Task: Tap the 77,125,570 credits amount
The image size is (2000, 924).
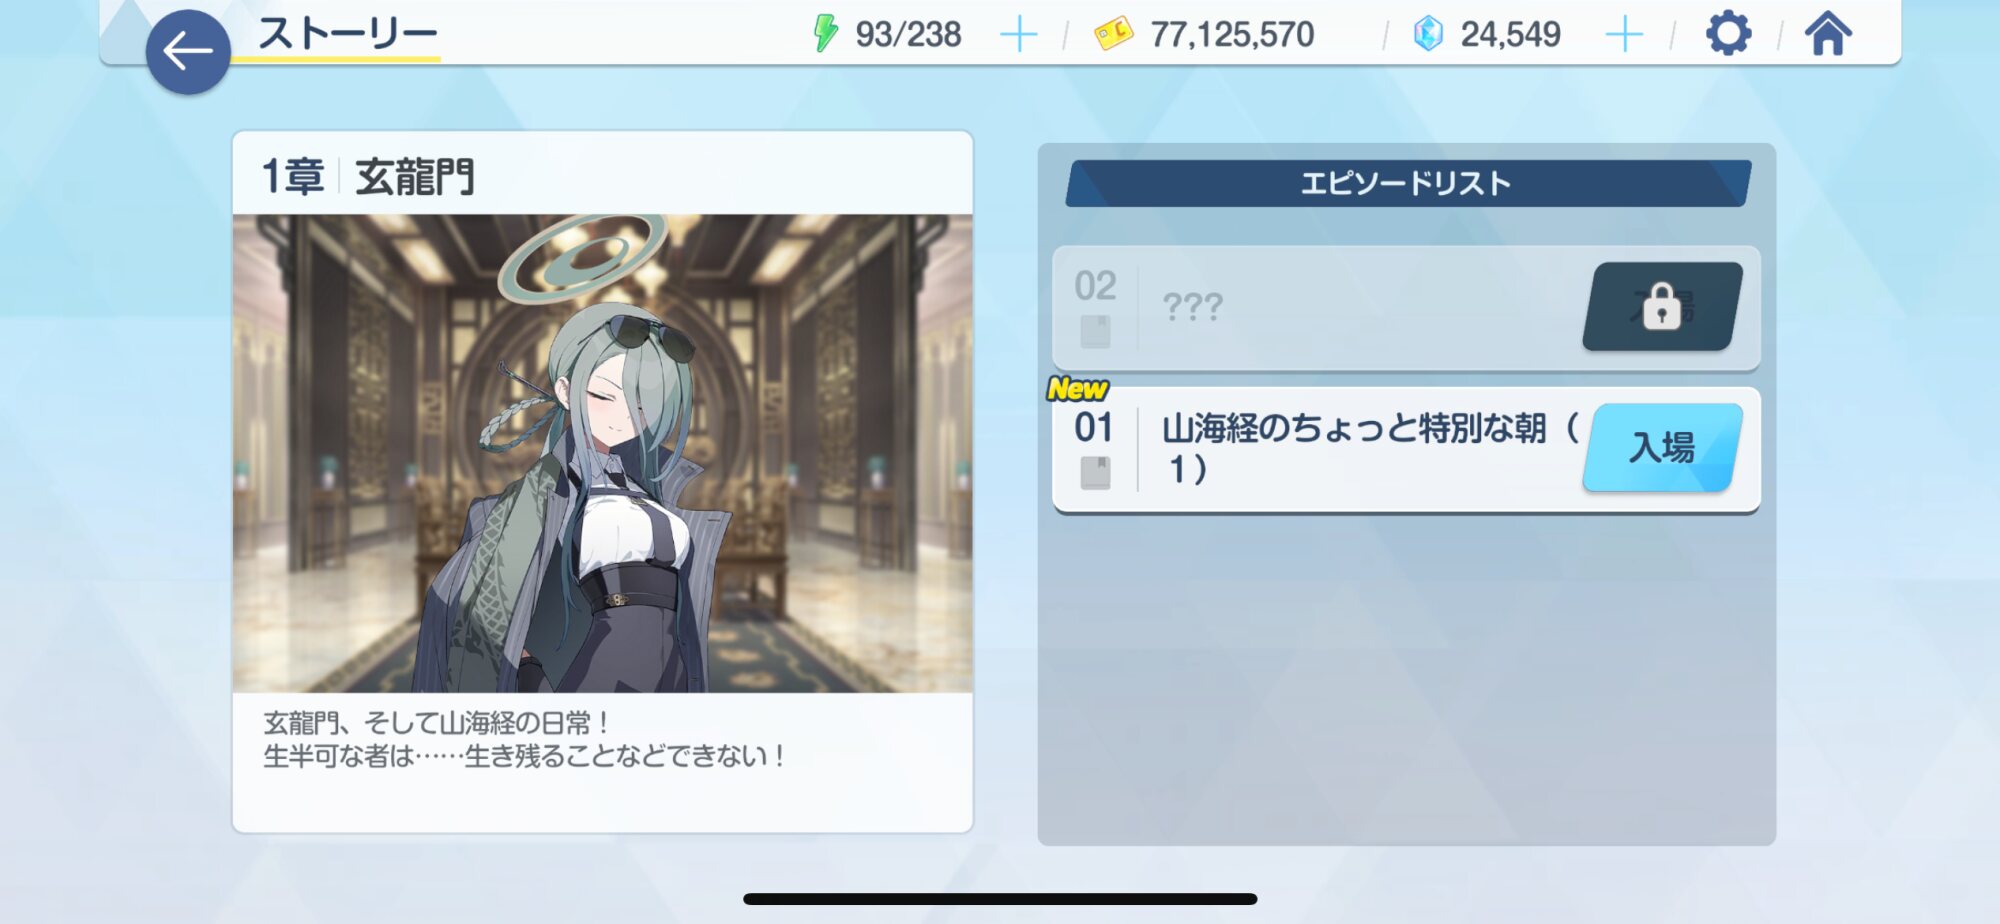Action: pos(1232,35)
